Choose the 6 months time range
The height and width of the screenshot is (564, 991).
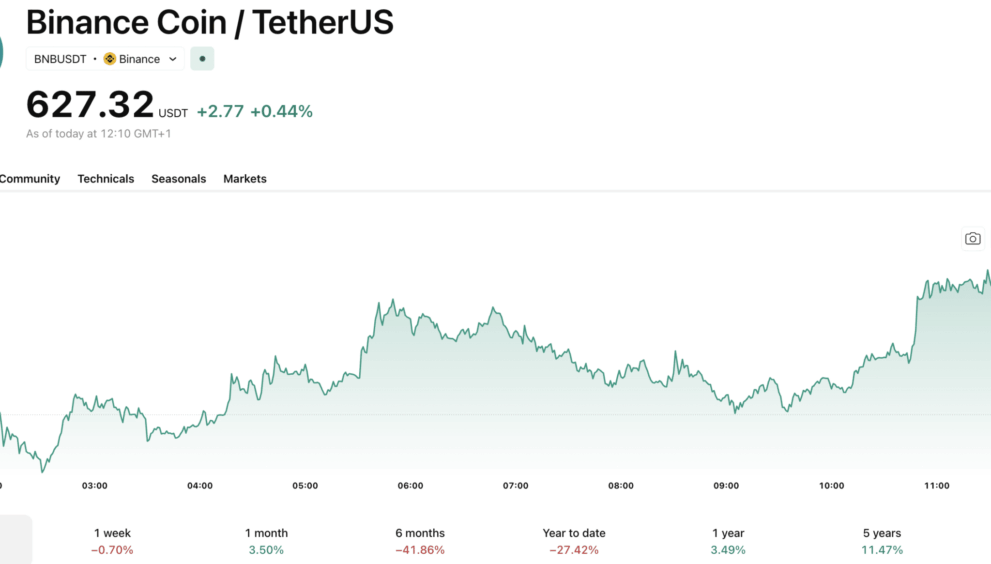coord(420,541)
